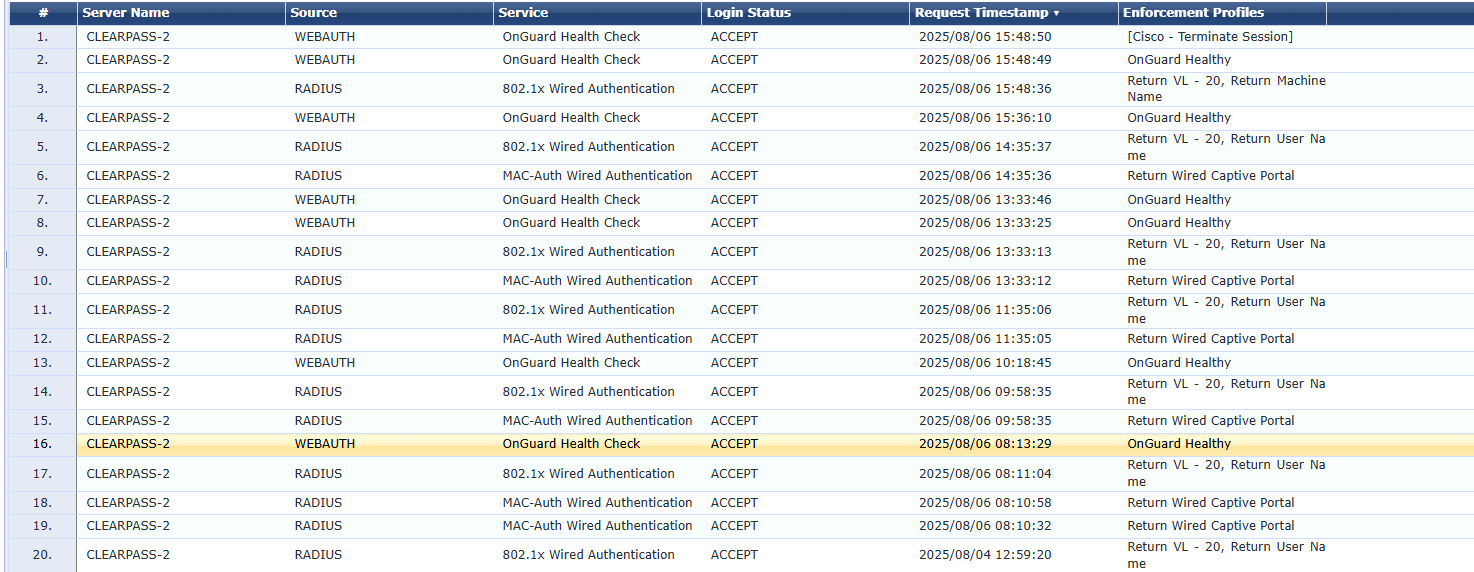The height and width of the screenshot is (572, 1474).
Task: Click OnGuard Healthy in row 8
Action: tap(1179, 223)
